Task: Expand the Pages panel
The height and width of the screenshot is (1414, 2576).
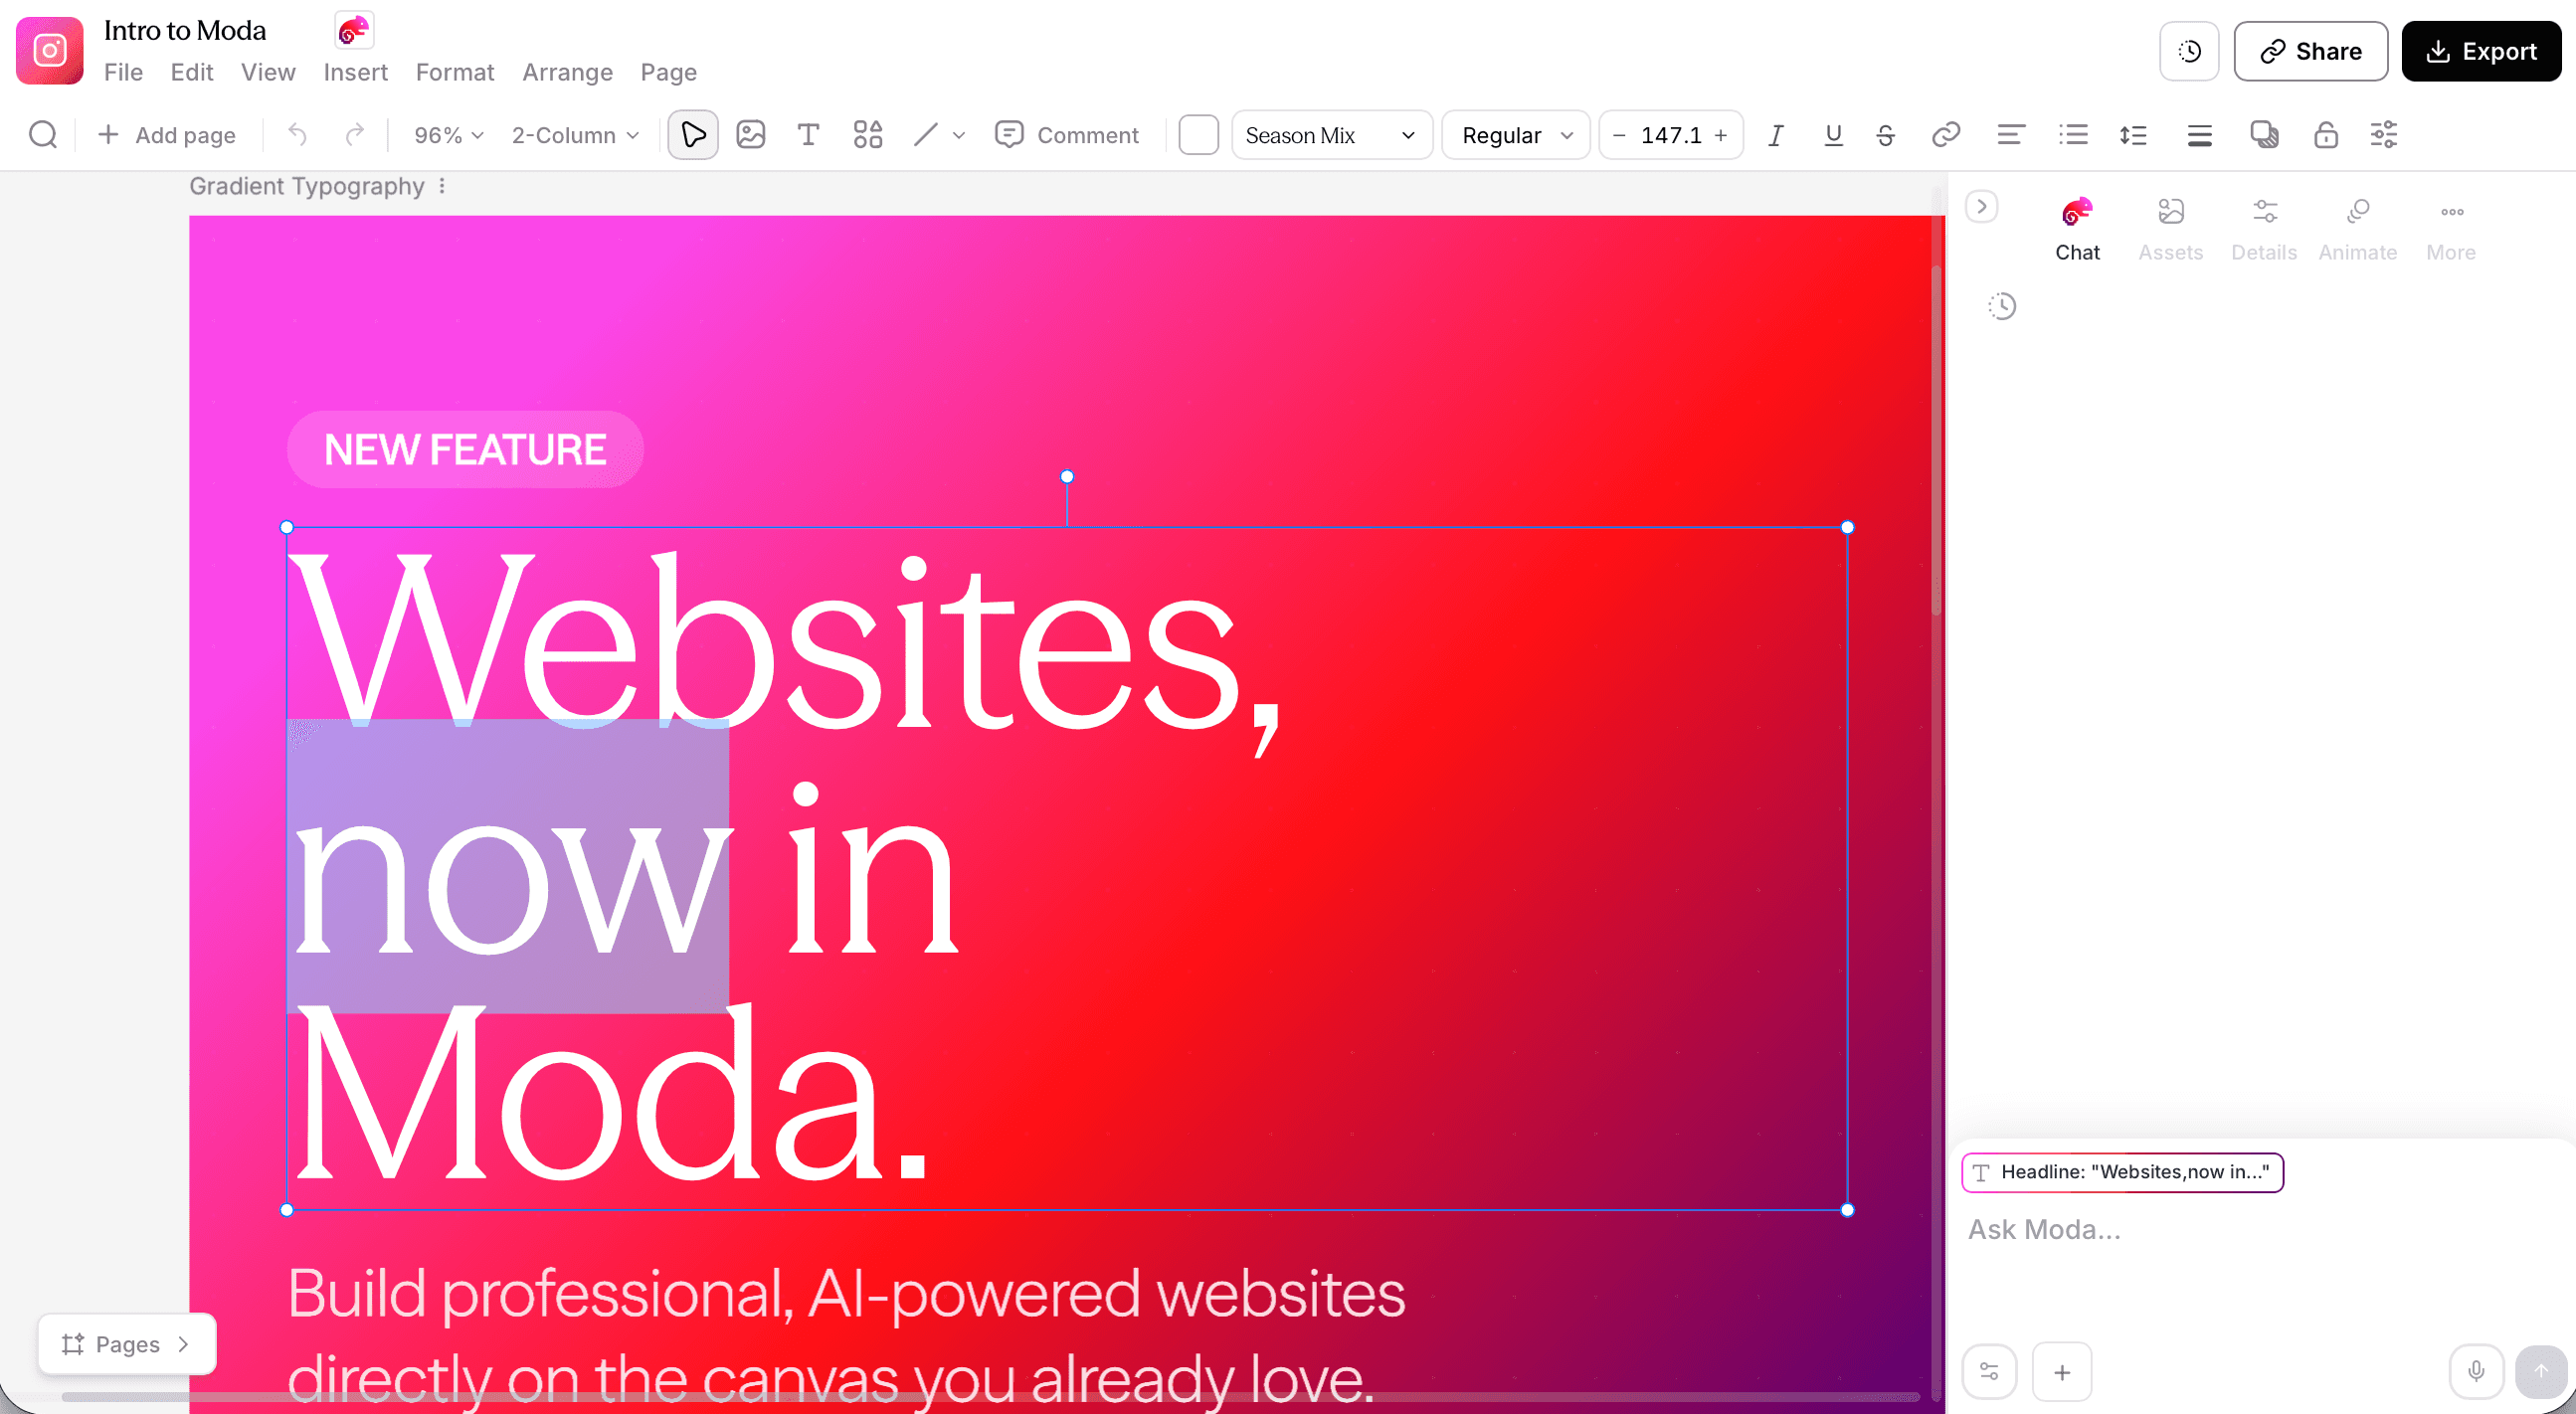Action: pyautogui.click(x=127, y=1344)
